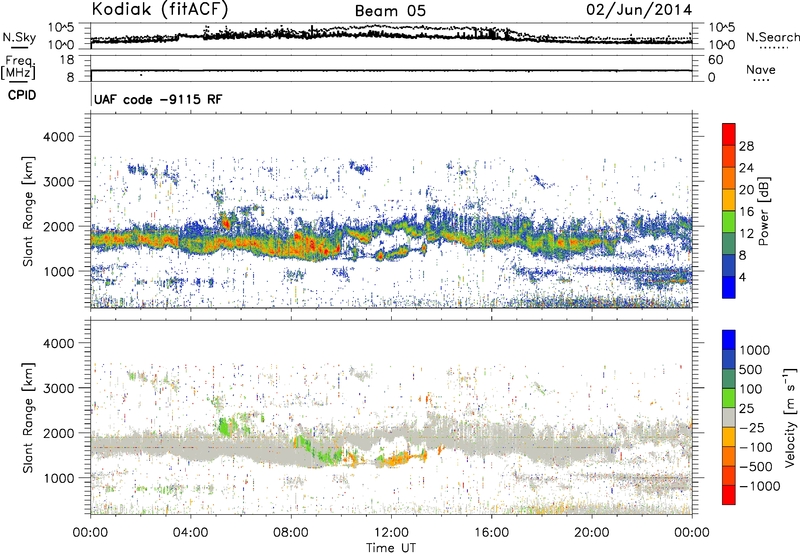Click "Slant Range [km]" label of power panel

(x=29, y=211)
